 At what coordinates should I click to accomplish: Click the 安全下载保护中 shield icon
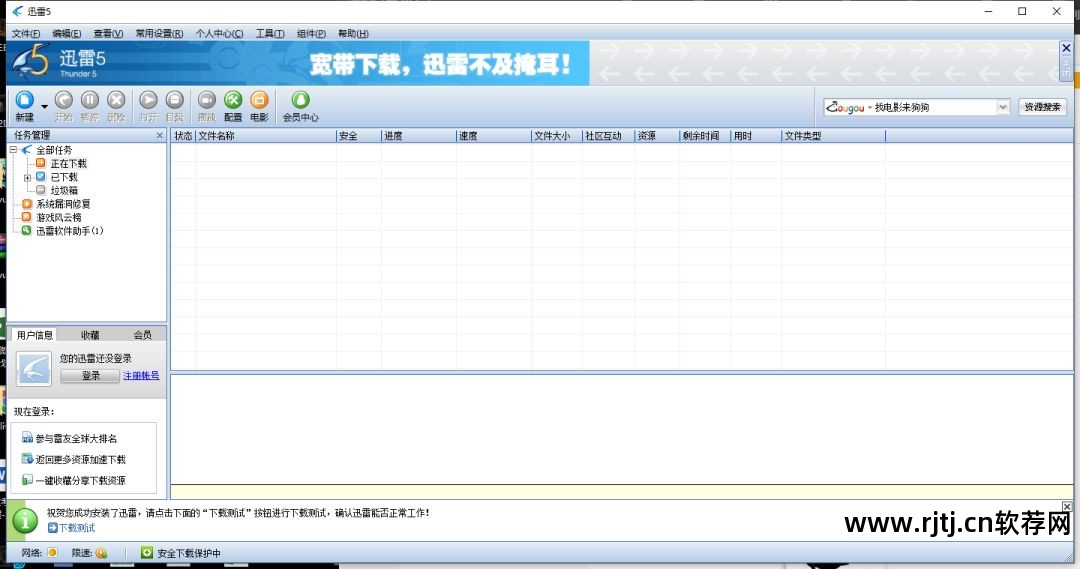pos(147,552)
